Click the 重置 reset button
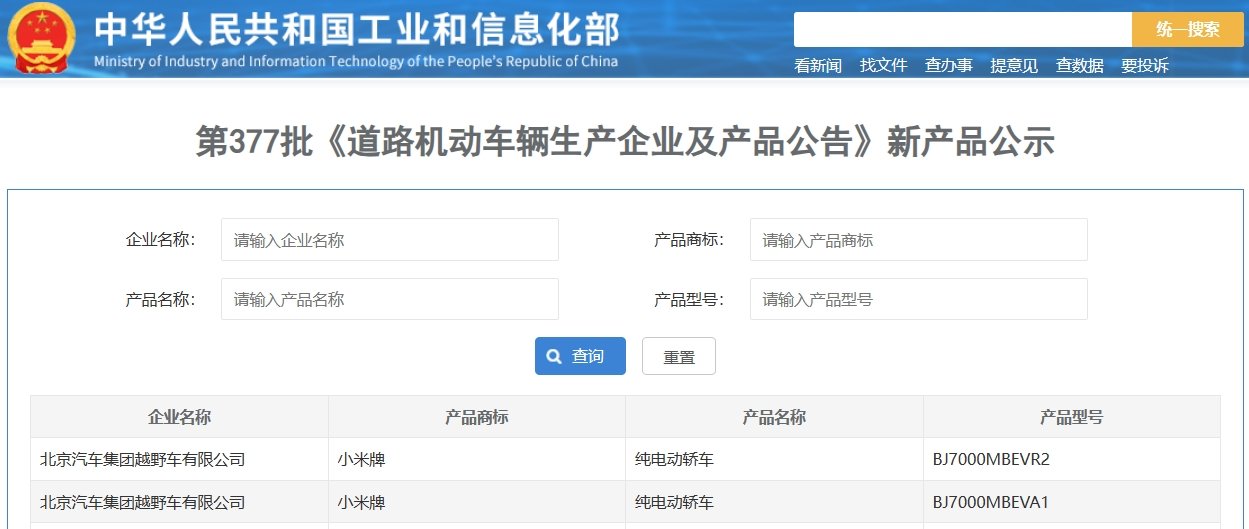The height and width of the screenshot is (529, 1249). click(679, 357)
